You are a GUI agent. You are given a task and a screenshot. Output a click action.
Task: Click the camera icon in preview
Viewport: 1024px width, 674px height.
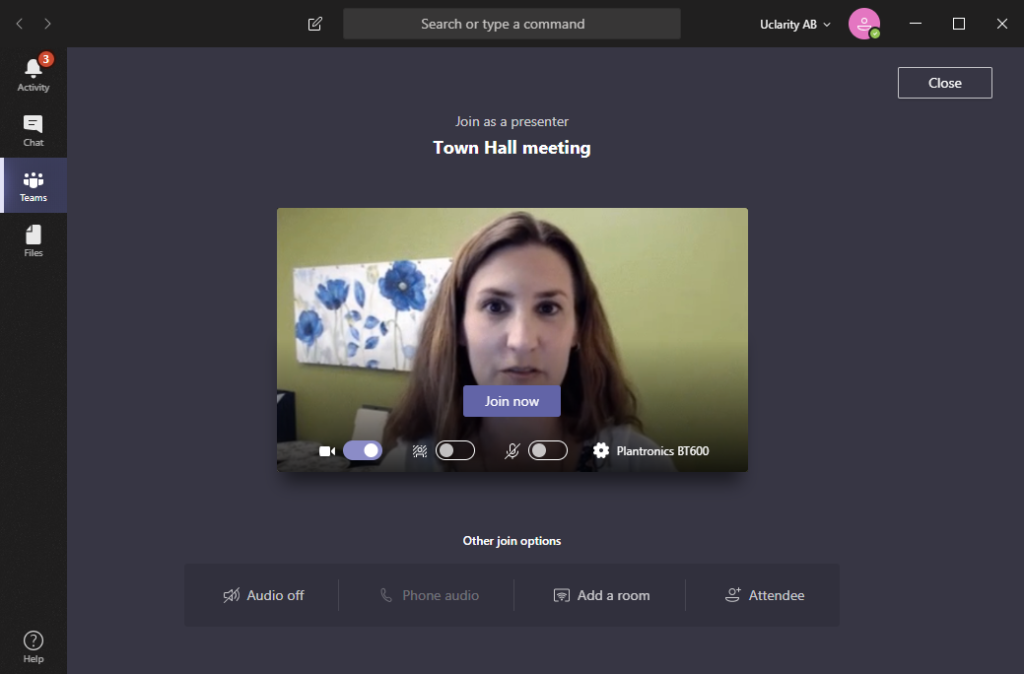coord(327,451)
